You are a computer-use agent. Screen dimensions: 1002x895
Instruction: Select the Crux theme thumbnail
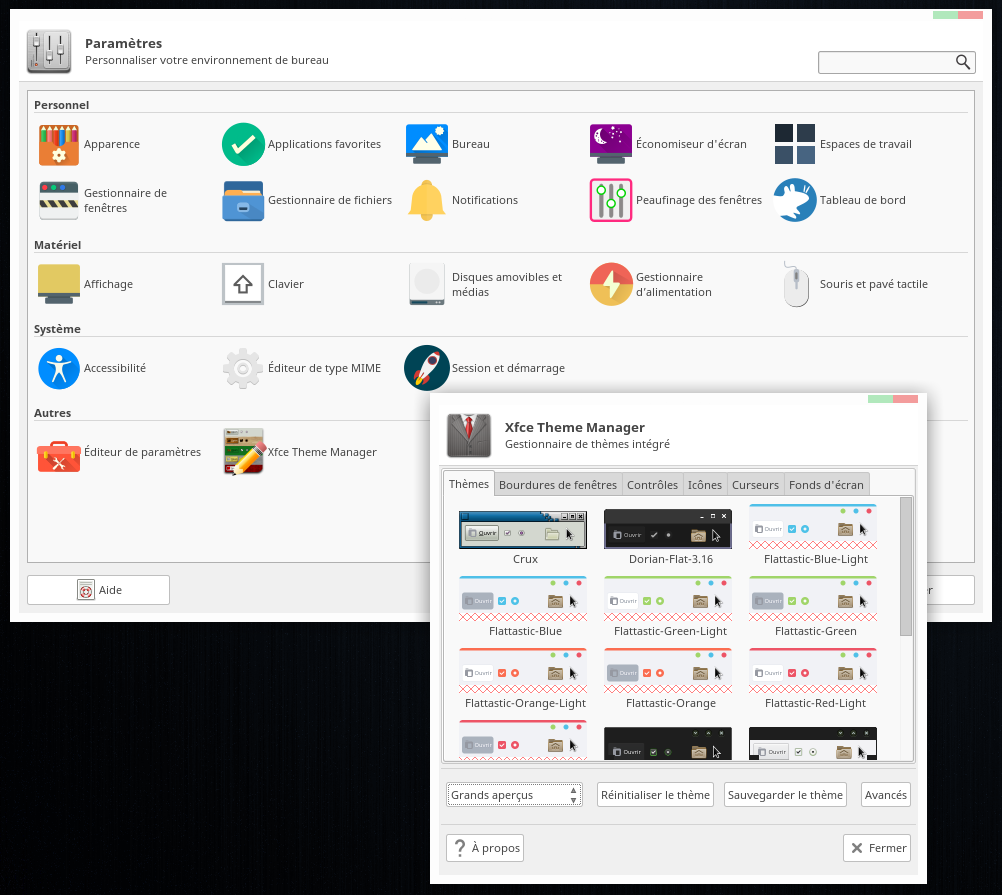coord(523,530)
